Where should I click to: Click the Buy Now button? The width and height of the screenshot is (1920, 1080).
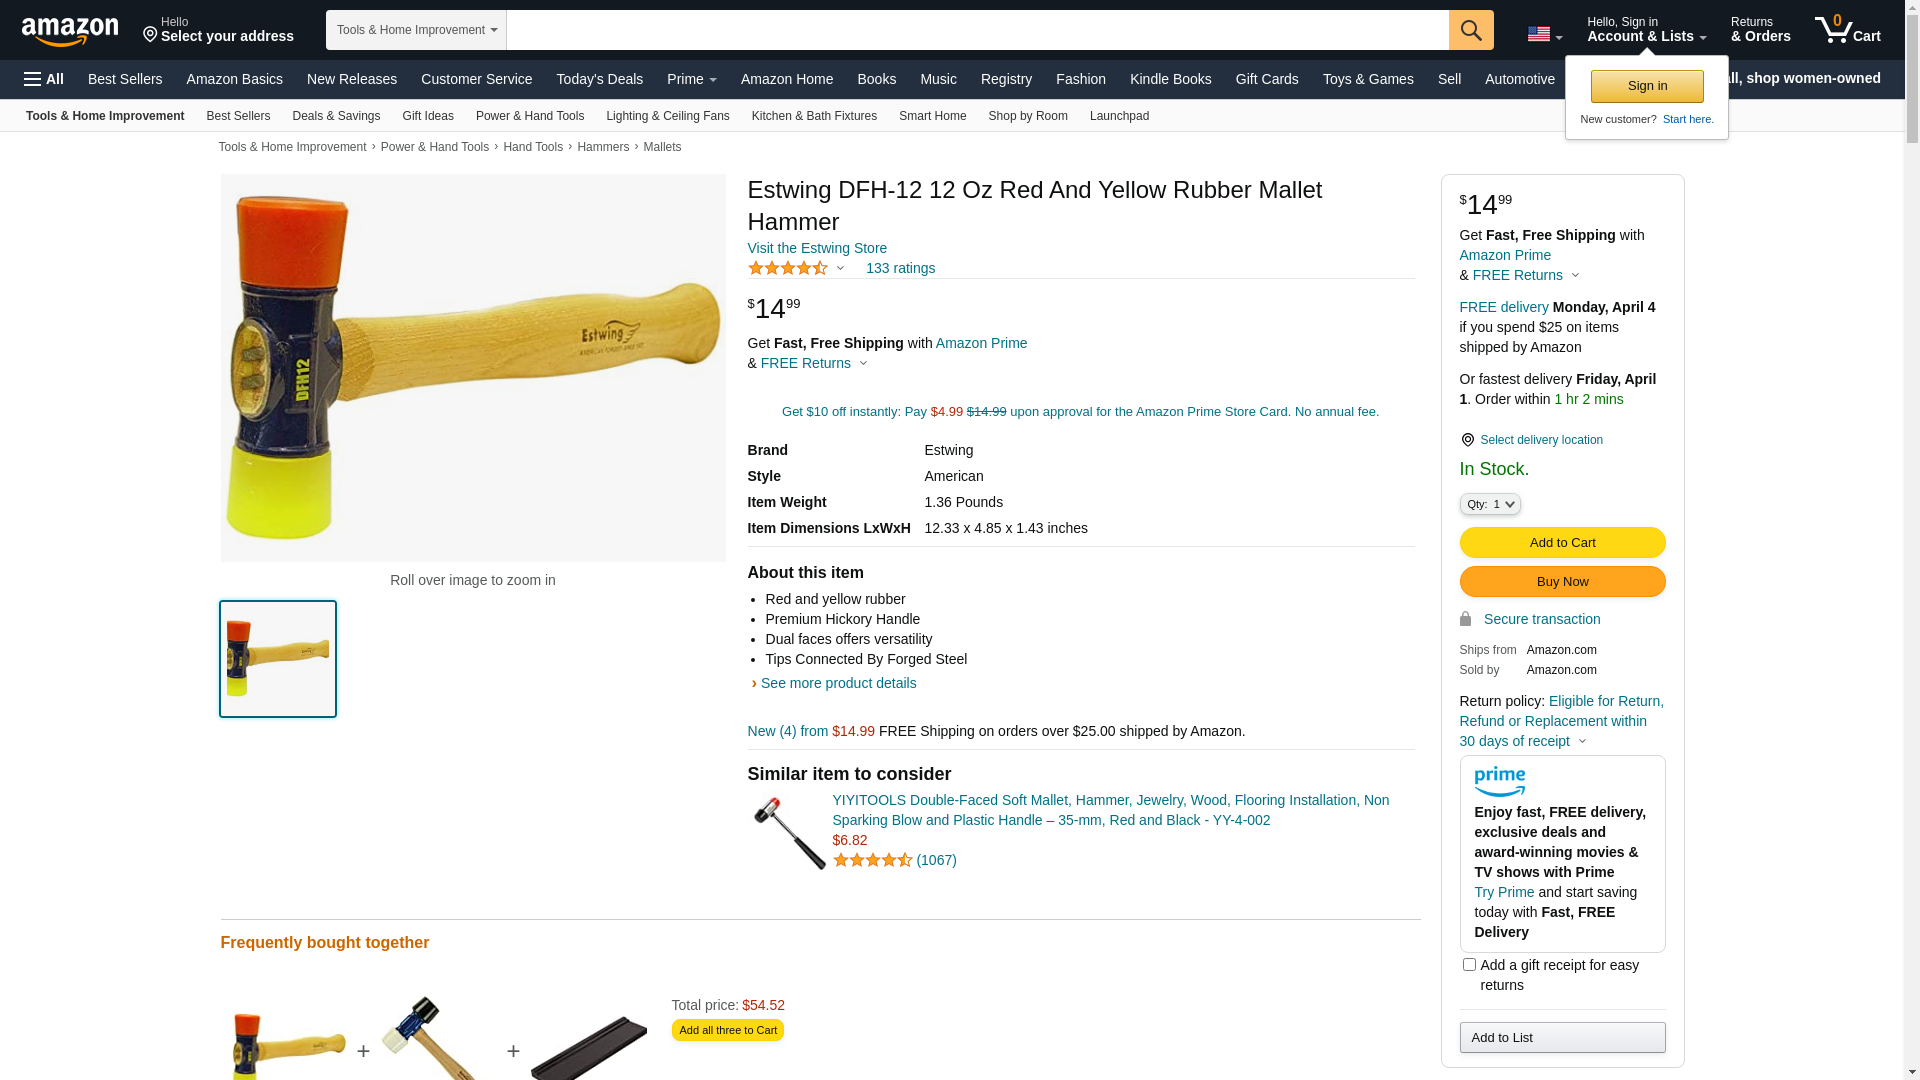(x=1562, y=581)
